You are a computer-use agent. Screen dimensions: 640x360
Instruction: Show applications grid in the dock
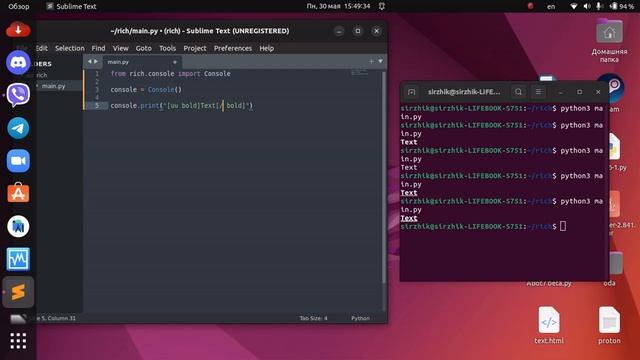point(18,341)
